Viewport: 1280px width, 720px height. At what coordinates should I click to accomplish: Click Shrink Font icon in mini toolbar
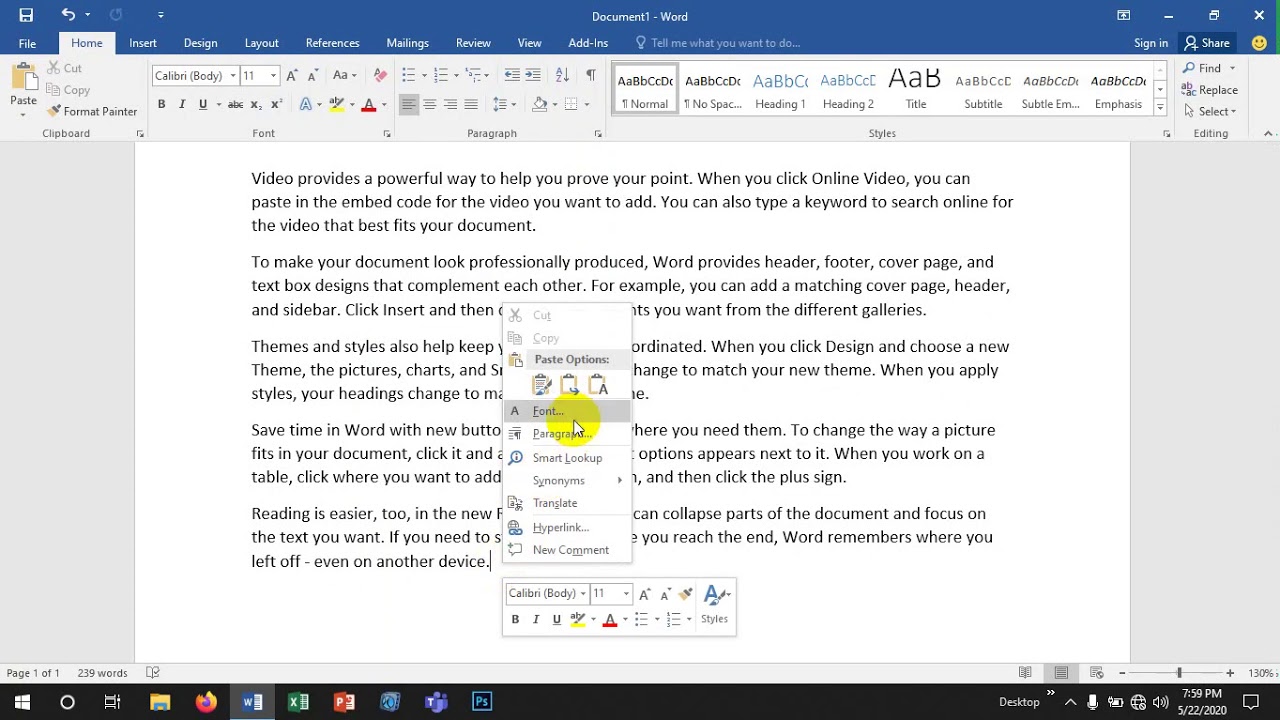[x=665, y=593]
